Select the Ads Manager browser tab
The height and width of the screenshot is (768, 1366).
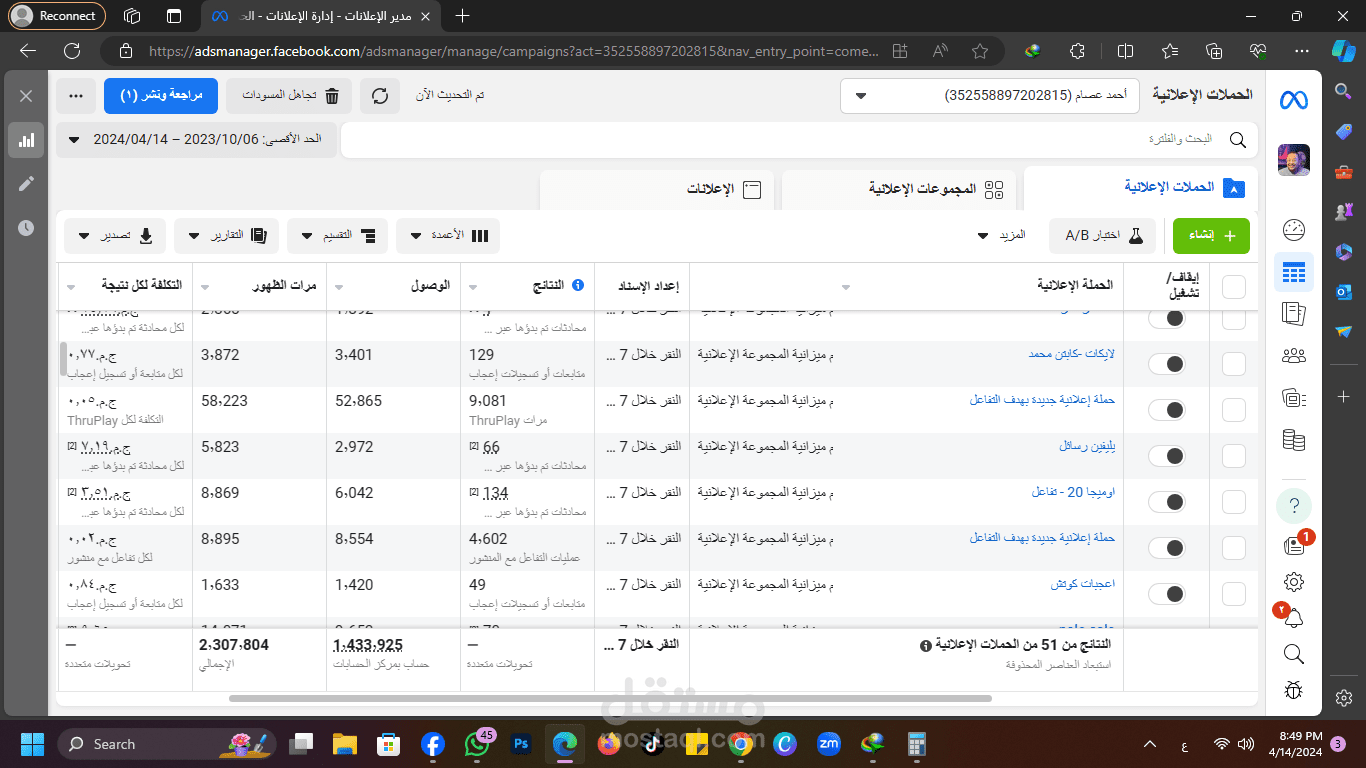click(321, 16)
